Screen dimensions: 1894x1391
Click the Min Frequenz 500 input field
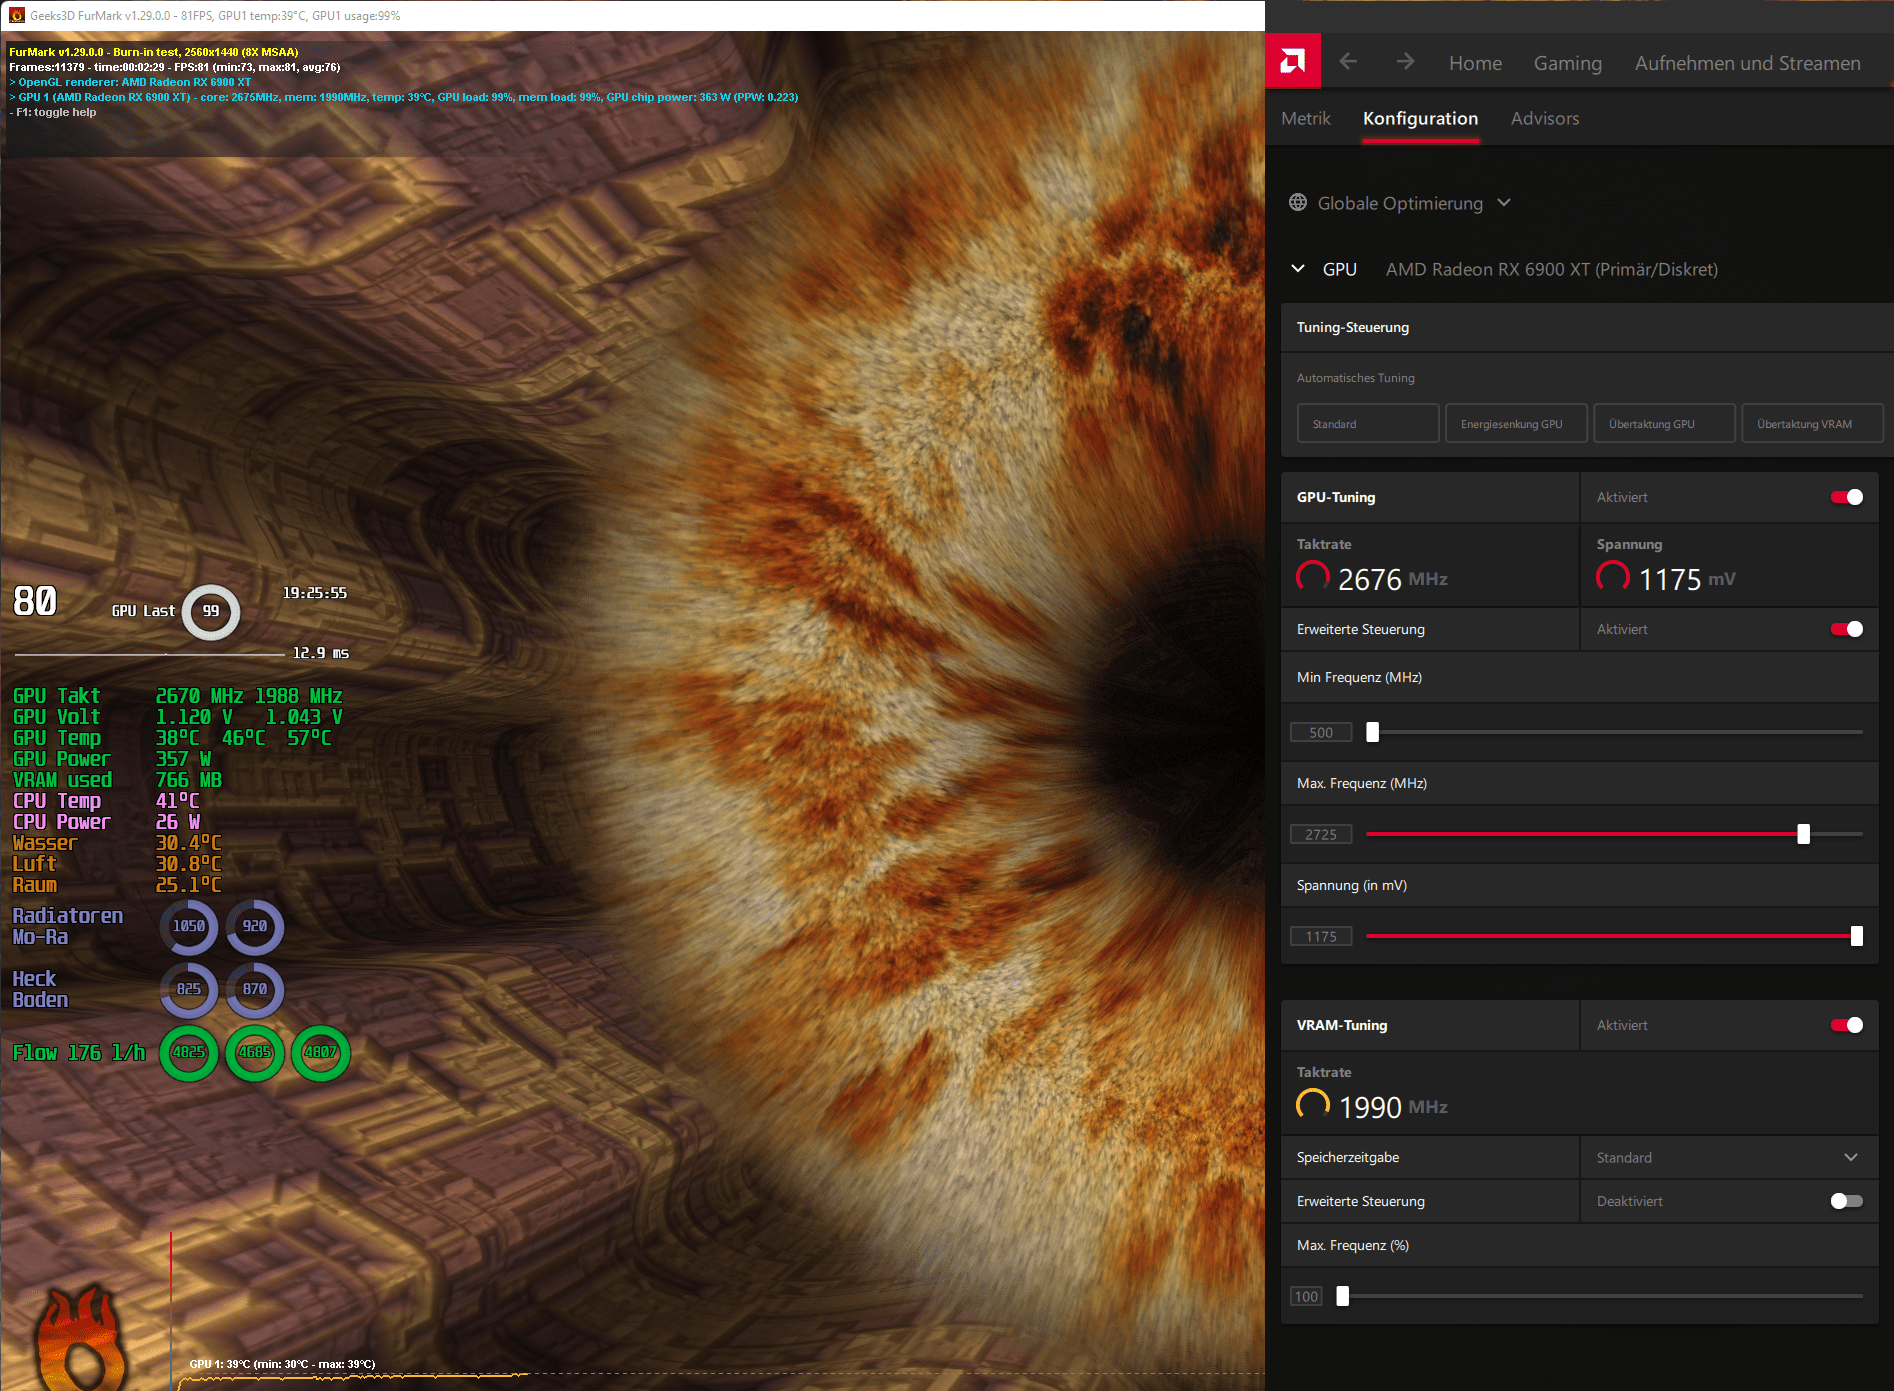(1321, 732)
